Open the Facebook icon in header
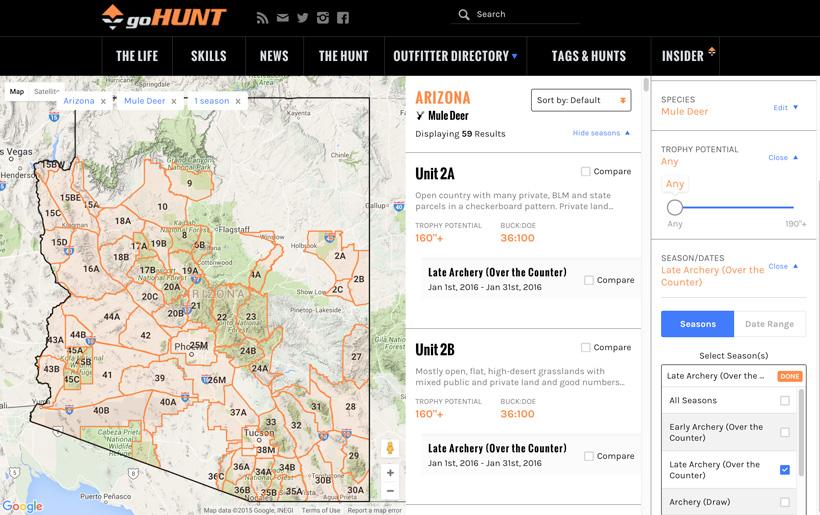 point(343,18)
